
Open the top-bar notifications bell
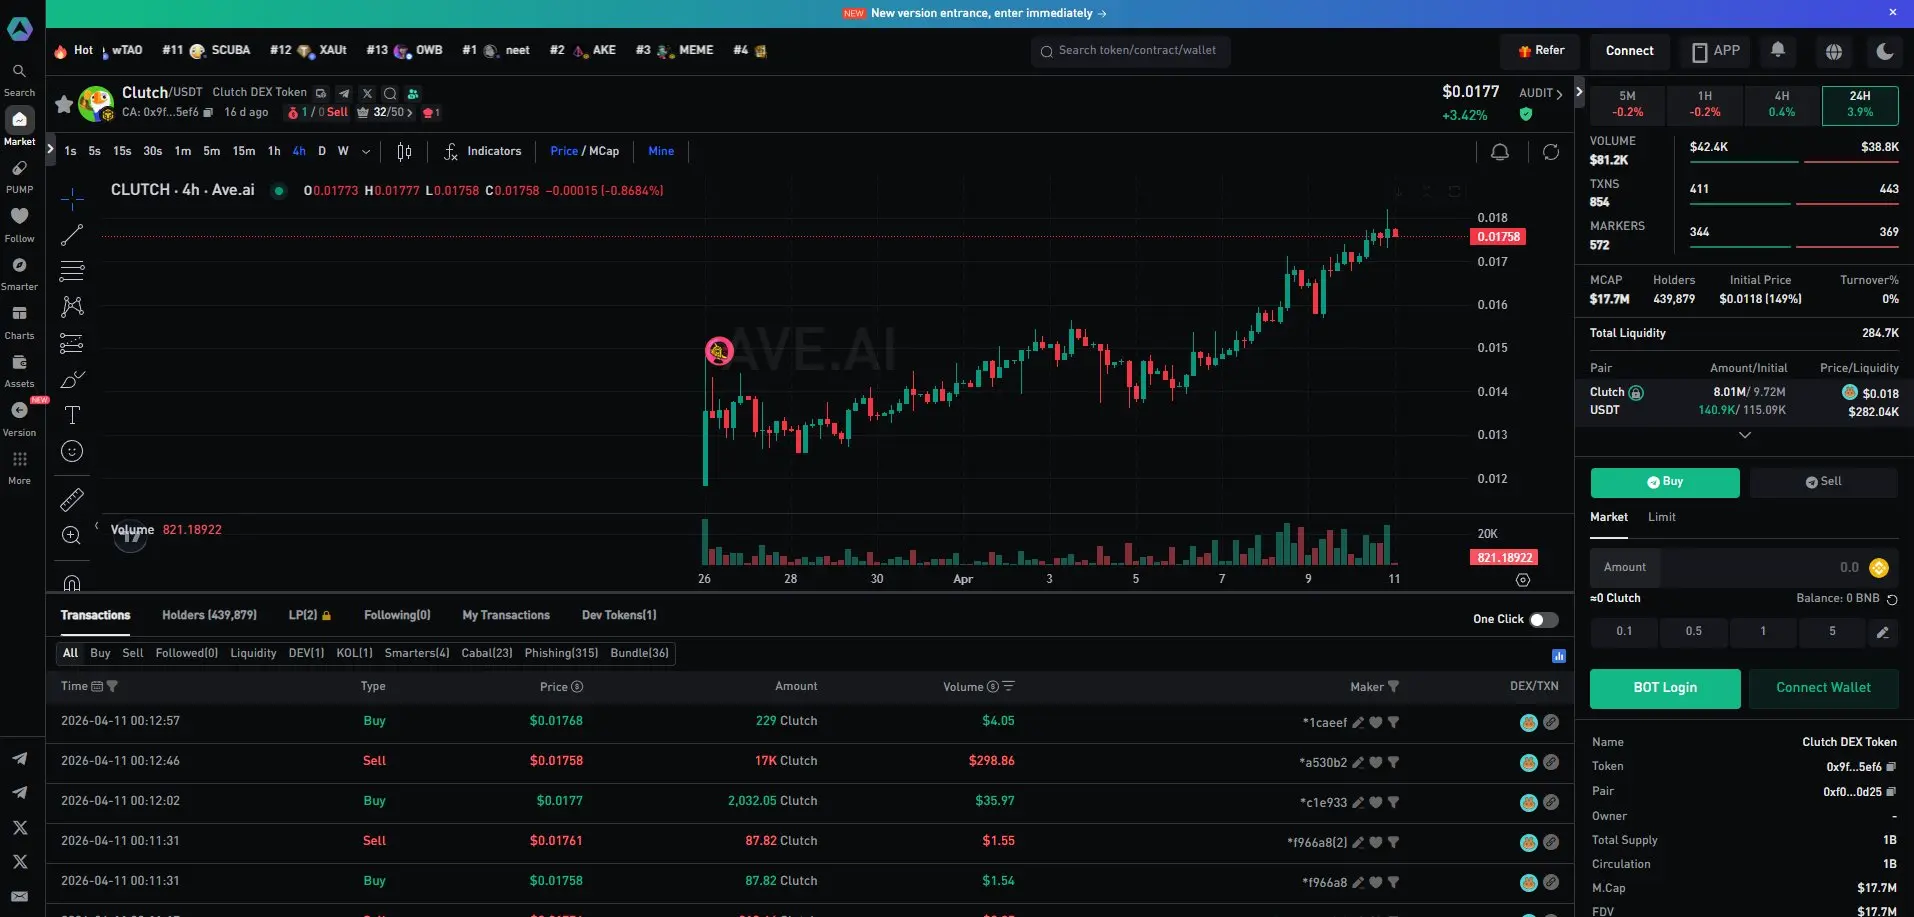[x=1778, y=50]
